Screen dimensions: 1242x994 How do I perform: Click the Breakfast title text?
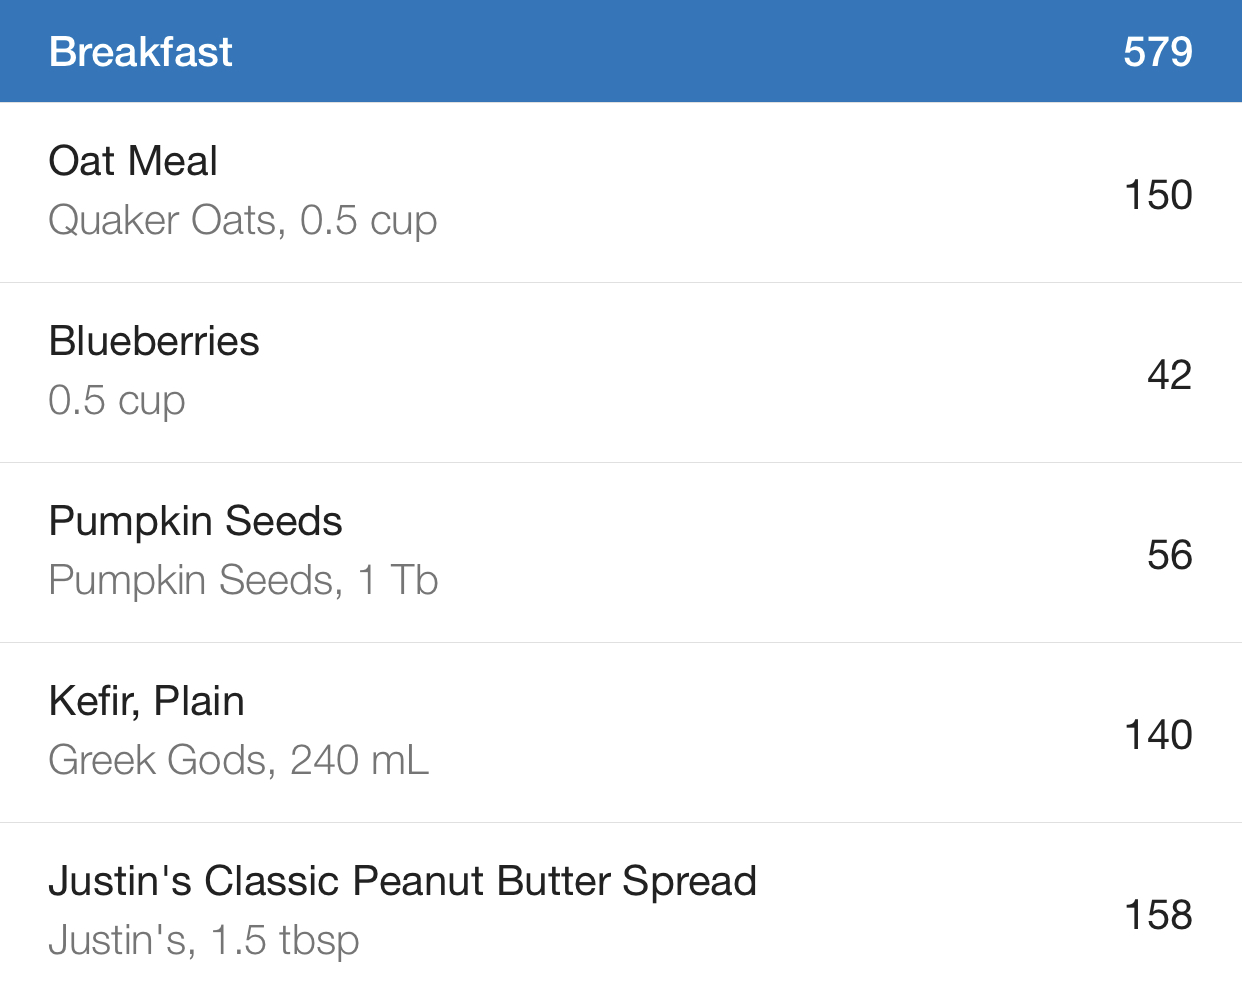tap(141, 52)
